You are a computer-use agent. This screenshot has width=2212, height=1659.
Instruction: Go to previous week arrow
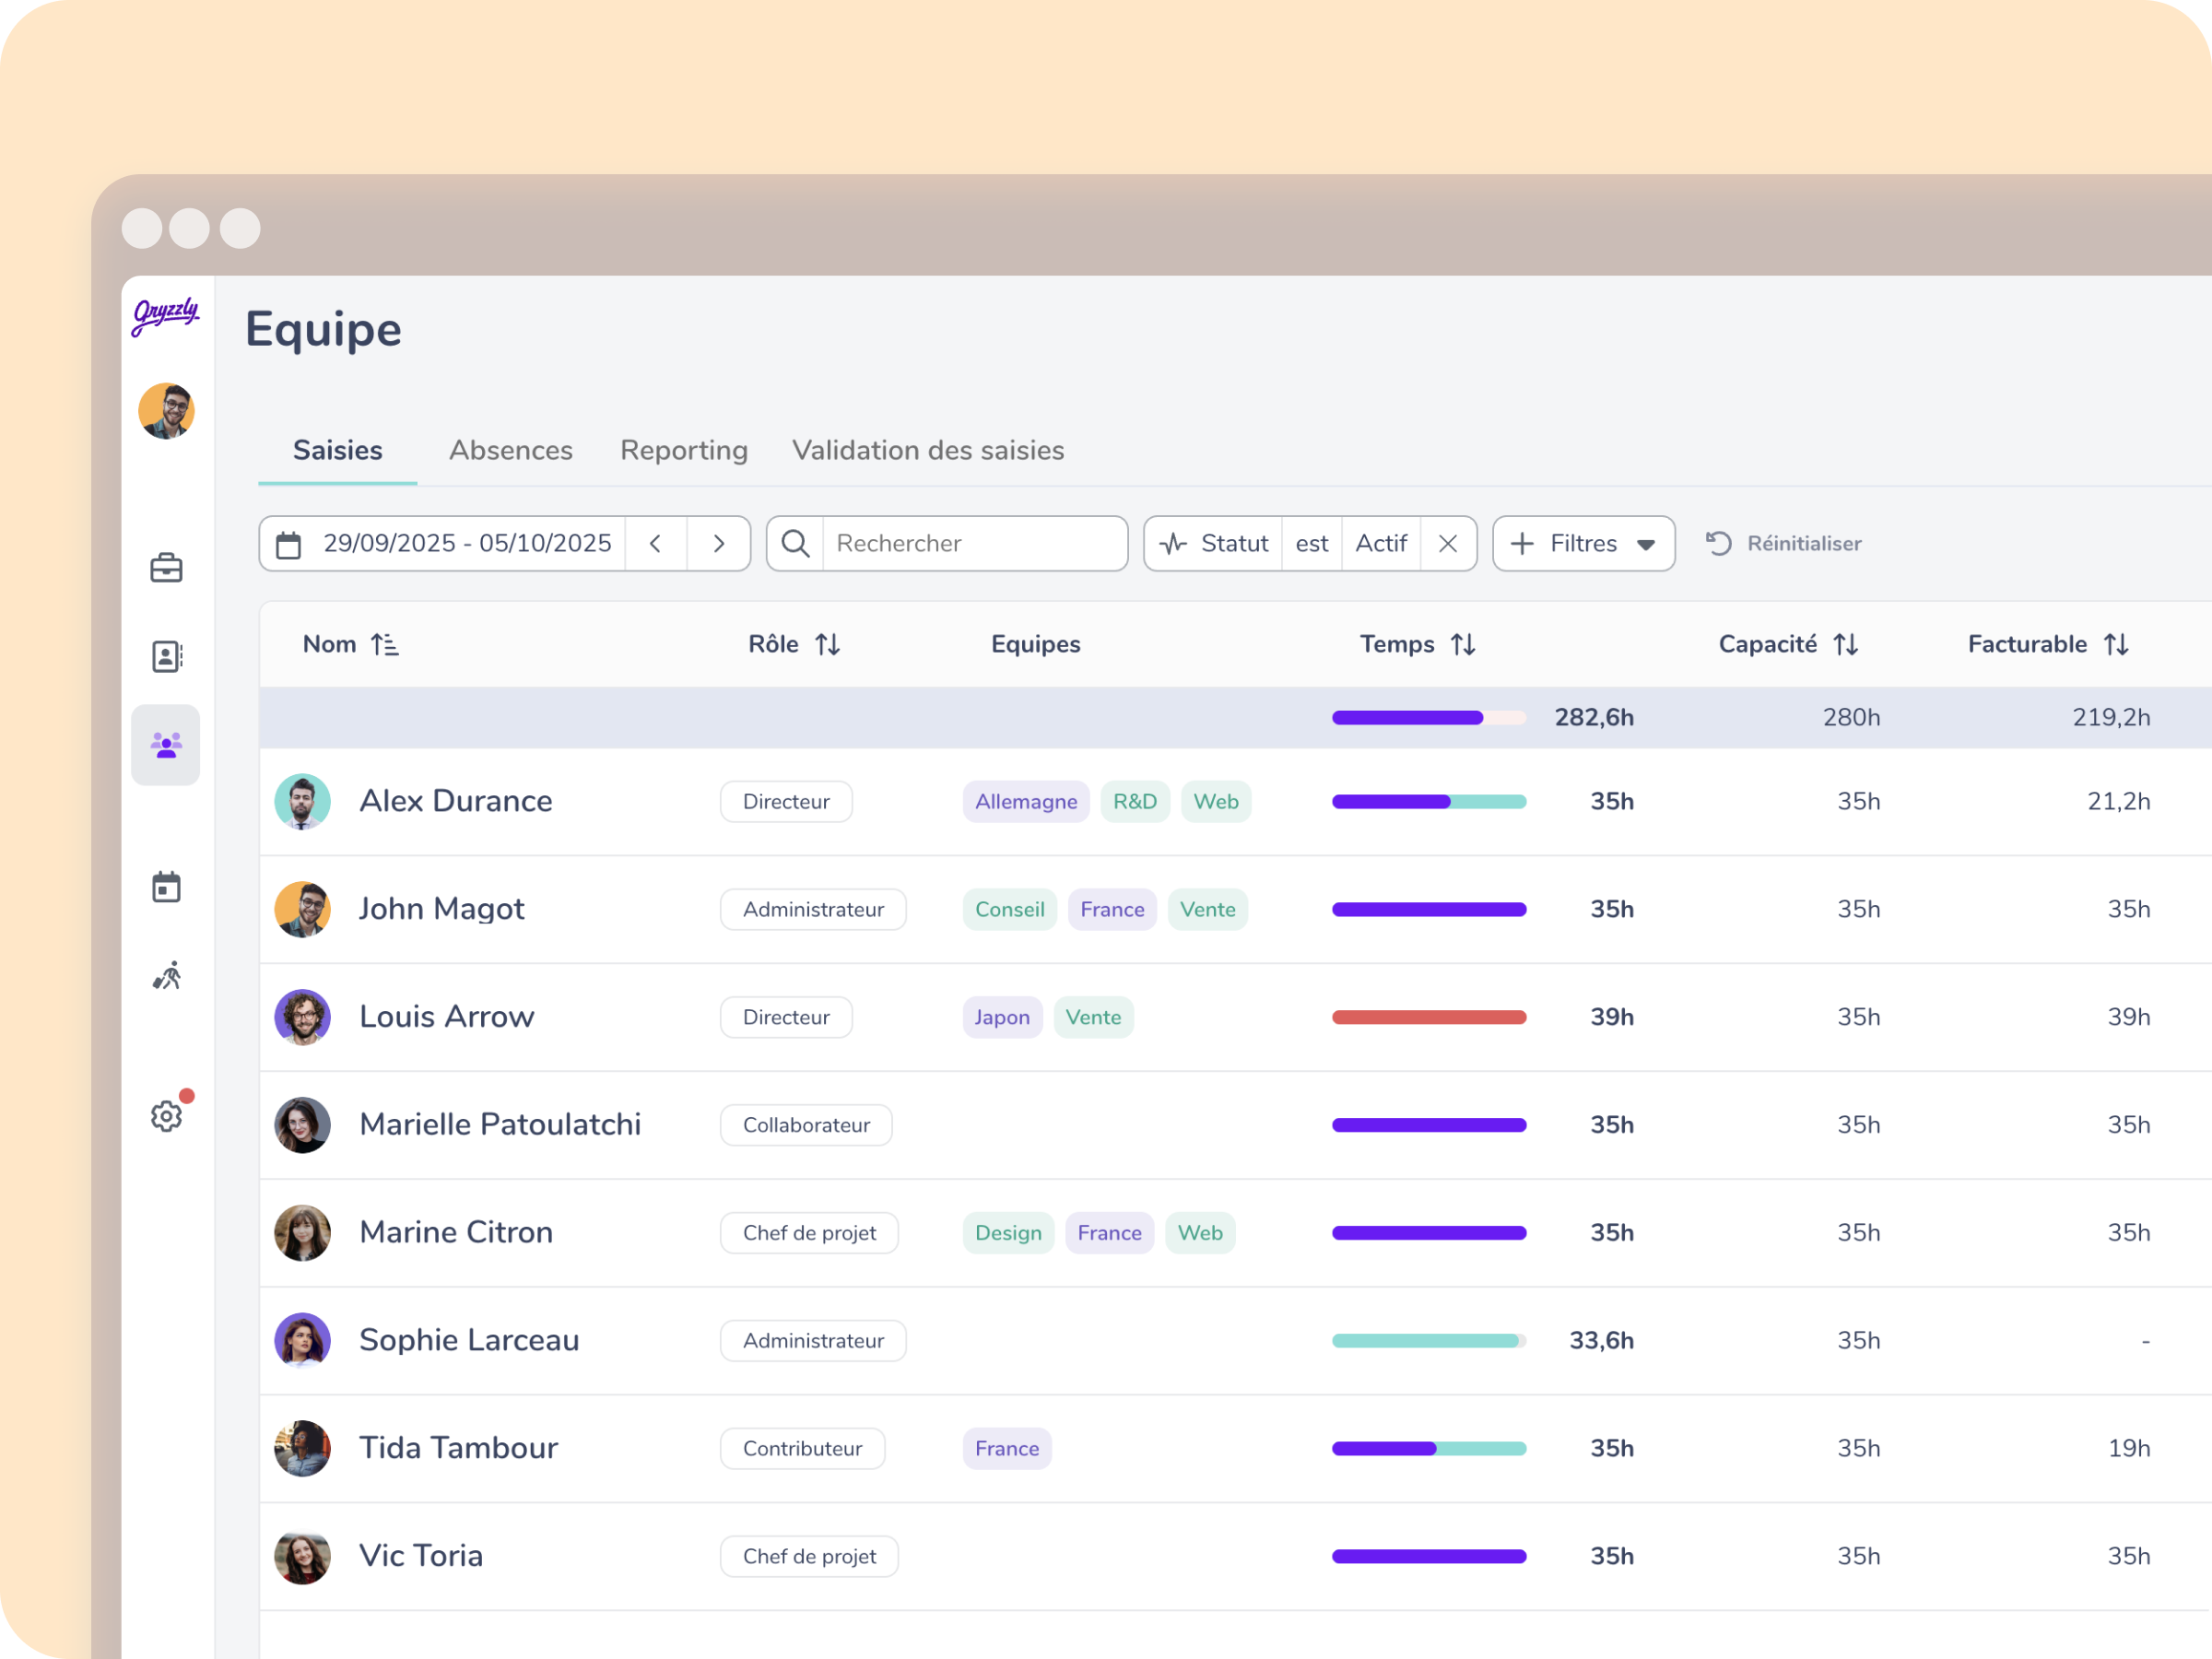[656, 544]
